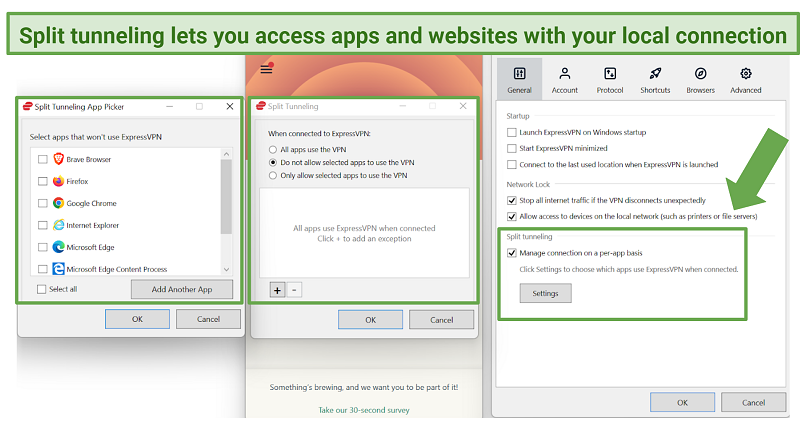Tick the Internet Explorer checkbox
Viewport: 806px width, 434px height.
[x=43, y=225]
